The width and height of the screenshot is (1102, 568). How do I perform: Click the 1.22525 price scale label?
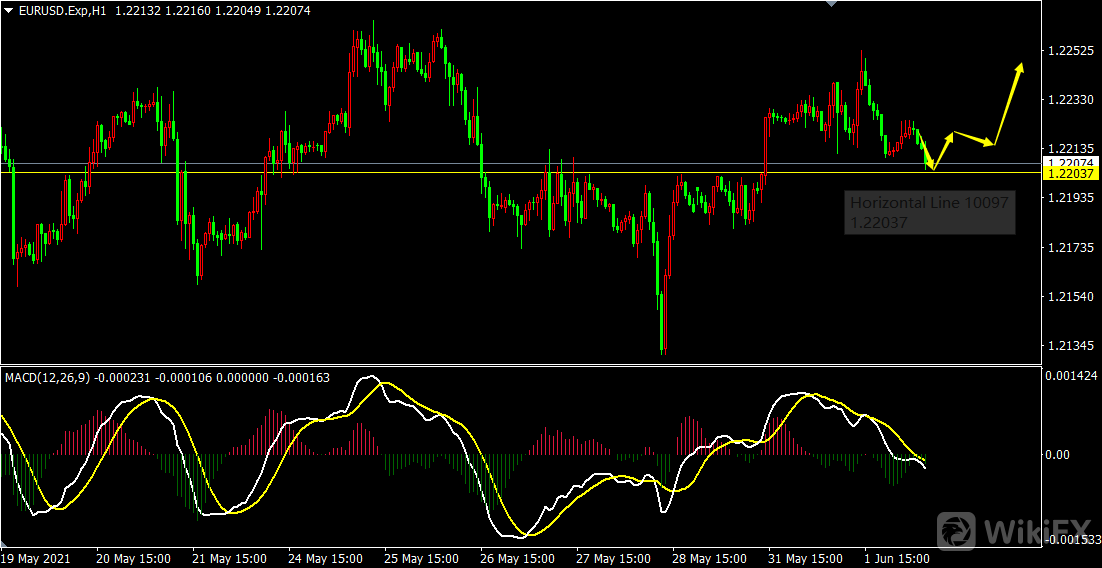tap(1069, 50)
